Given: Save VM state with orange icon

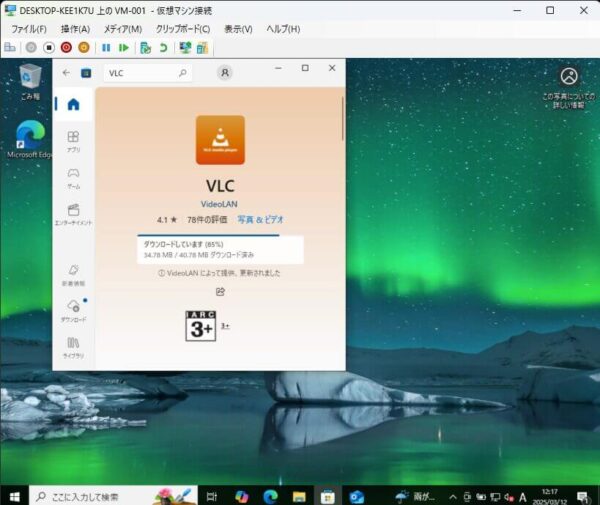Looking at the screenshot, I should pos(84,47).
